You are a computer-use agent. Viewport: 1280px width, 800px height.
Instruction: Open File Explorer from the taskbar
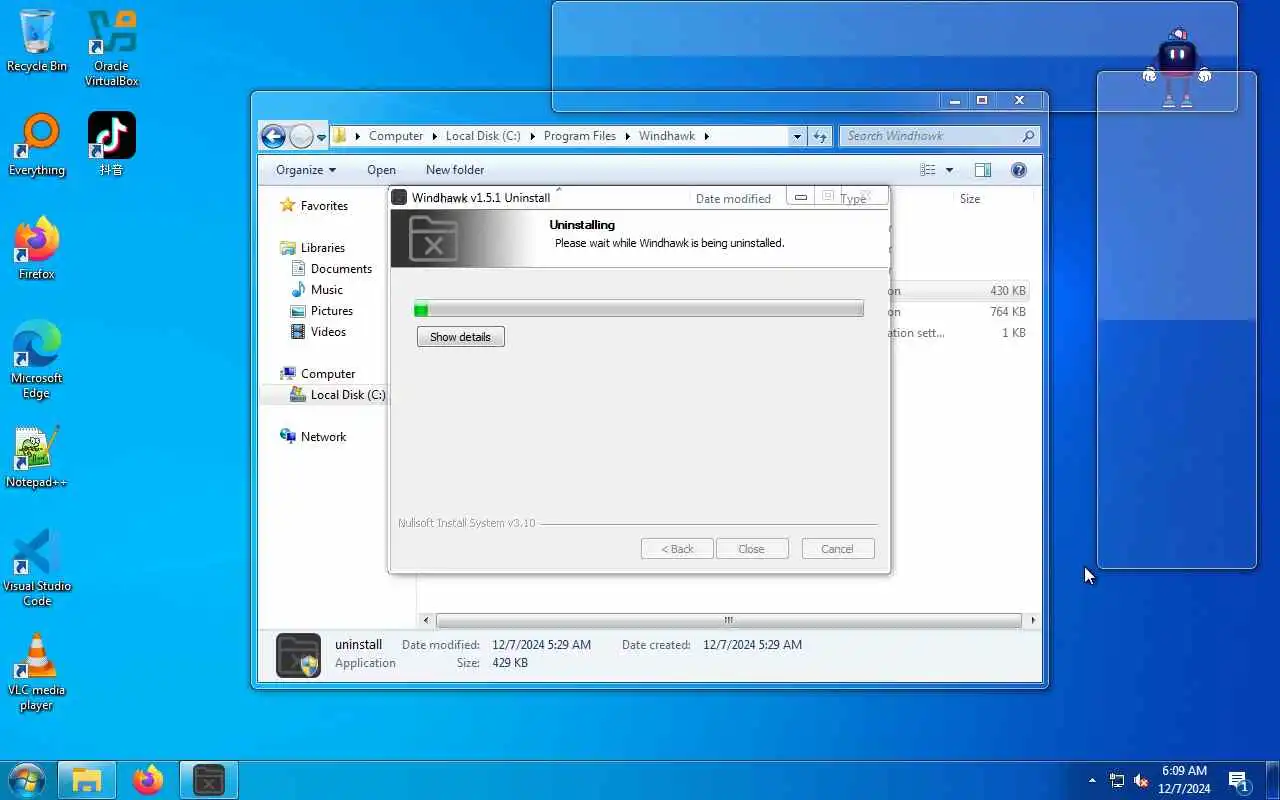87,780
